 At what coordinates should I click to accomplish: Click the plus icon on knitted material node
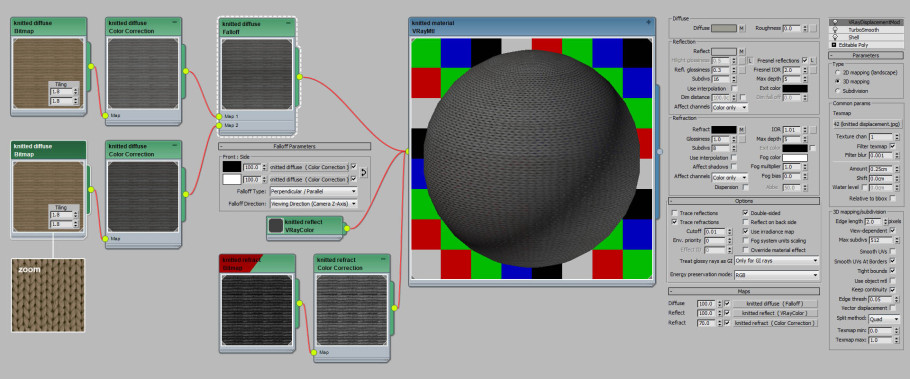648,22
